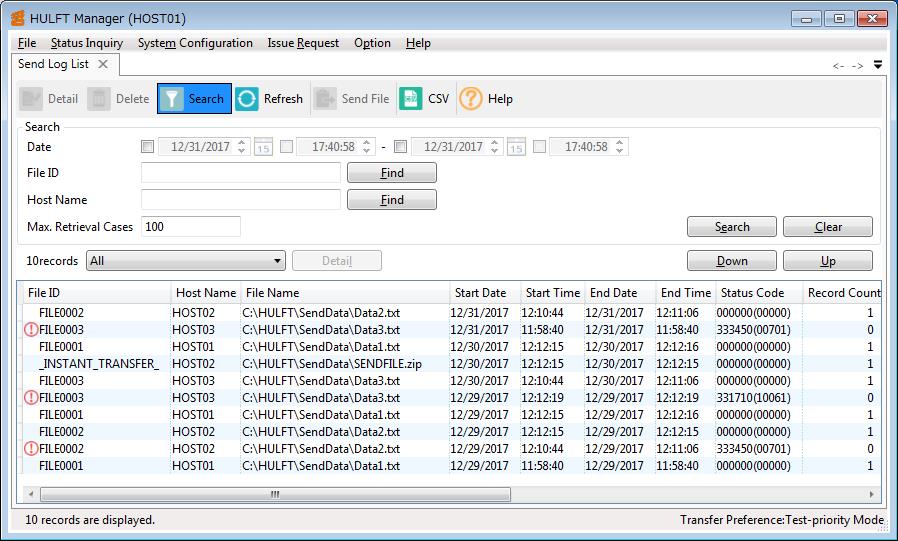Click the Start Time column header
The height and width of the screenshot is (541, 898).
tap(553, 293)
